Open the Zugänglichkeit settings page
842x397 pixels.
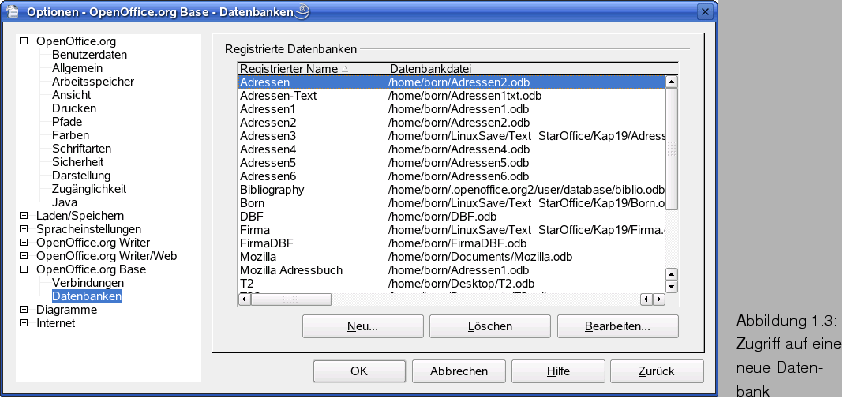pos(89,189)
